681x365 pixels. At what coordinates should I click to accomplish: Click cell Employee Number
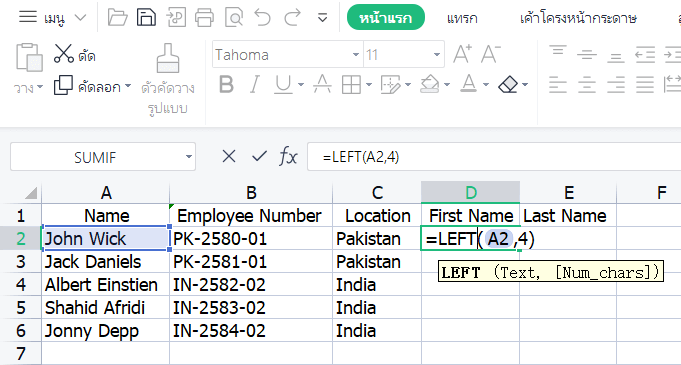pos(251,216)
